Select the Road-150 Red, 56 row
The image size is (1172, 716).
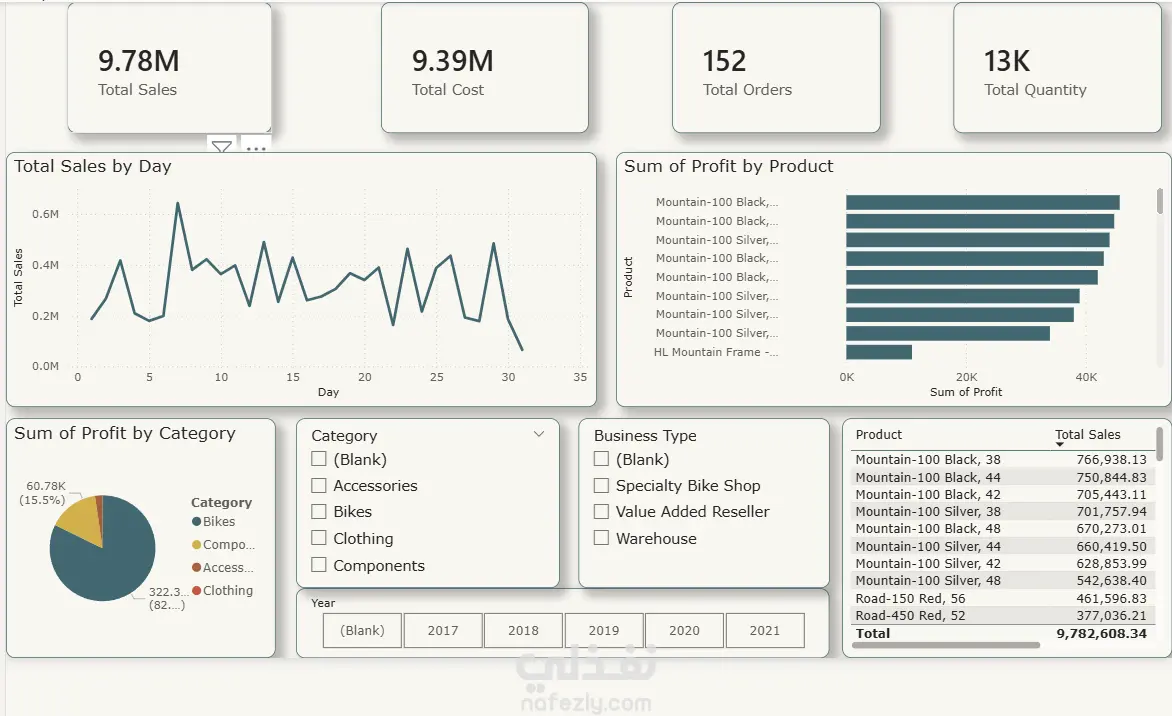[1001, 599]
